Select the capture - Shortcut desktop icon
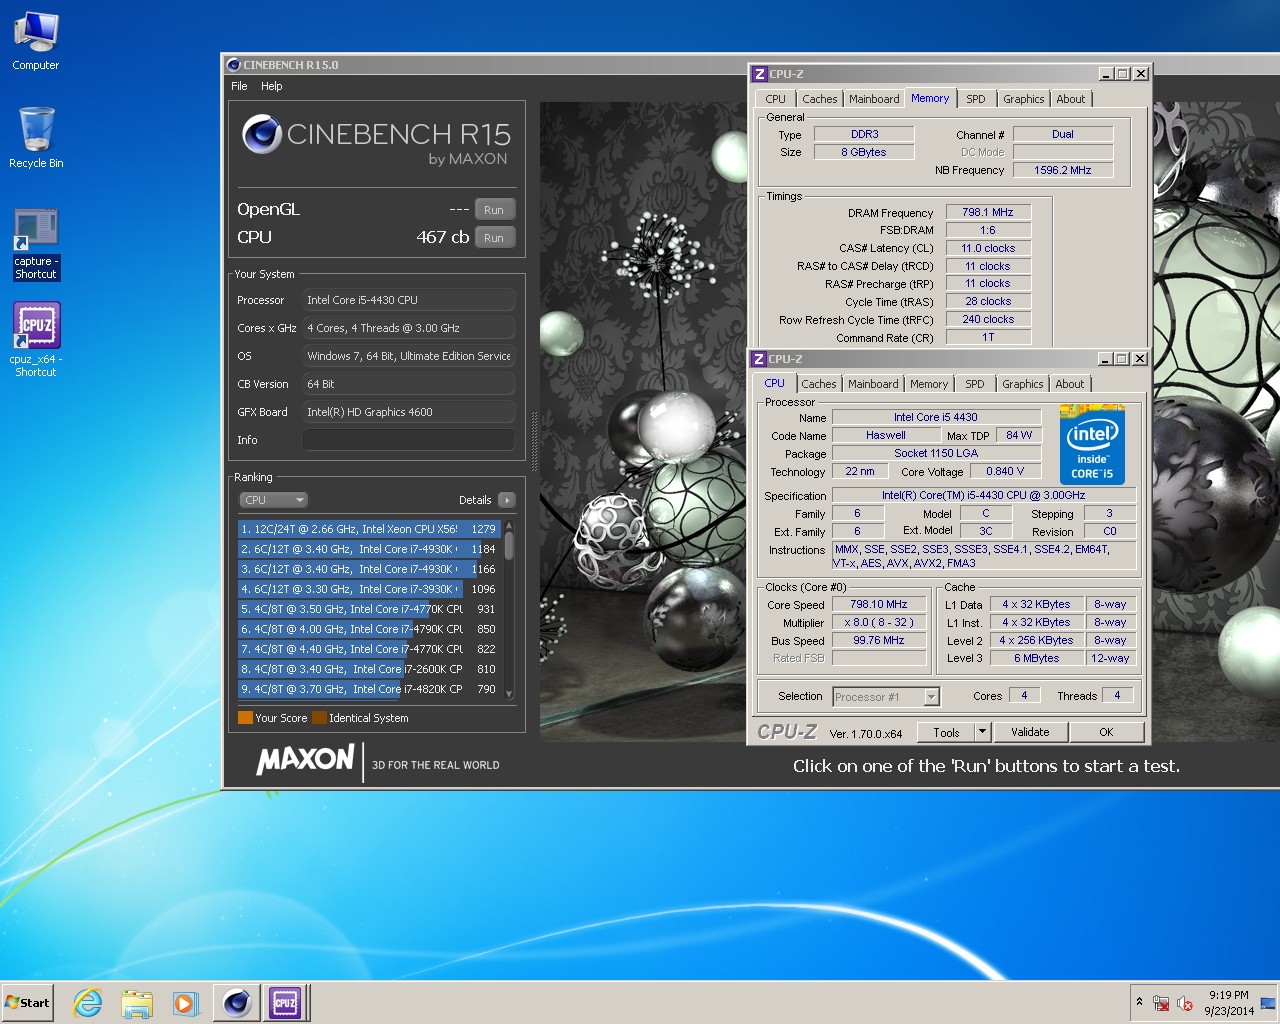Viewport: 1280px width, 1024px height. point(36,244)
